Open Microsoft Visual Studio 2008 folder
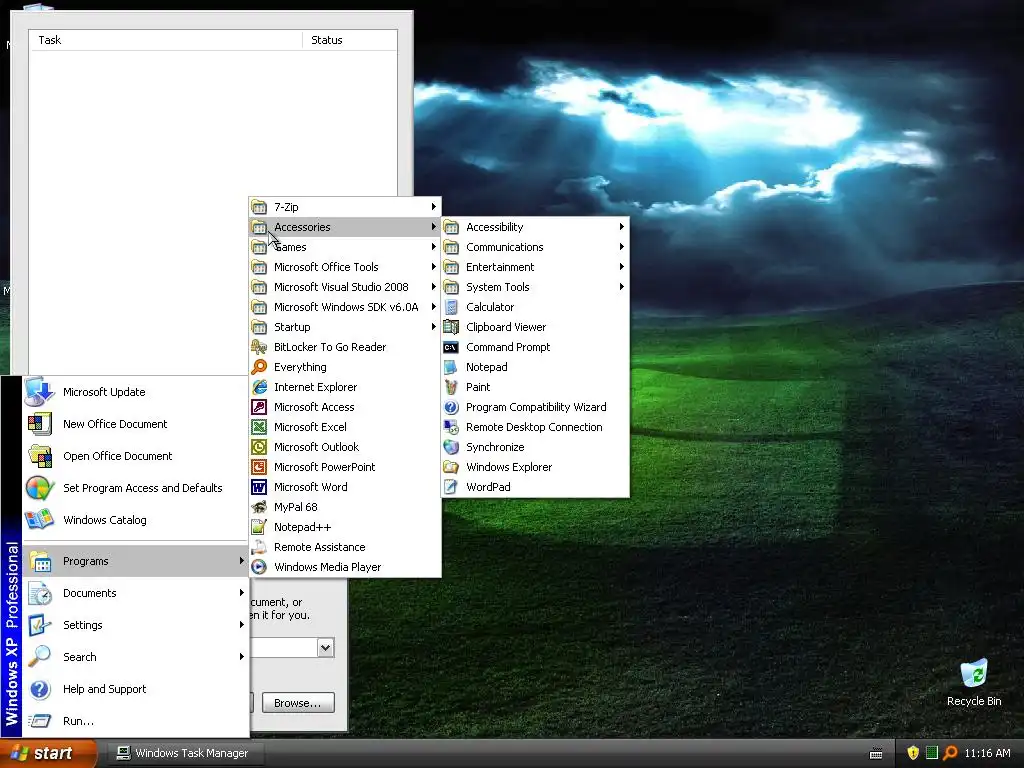Screen dimensions: 1024x768 [345, 287]
